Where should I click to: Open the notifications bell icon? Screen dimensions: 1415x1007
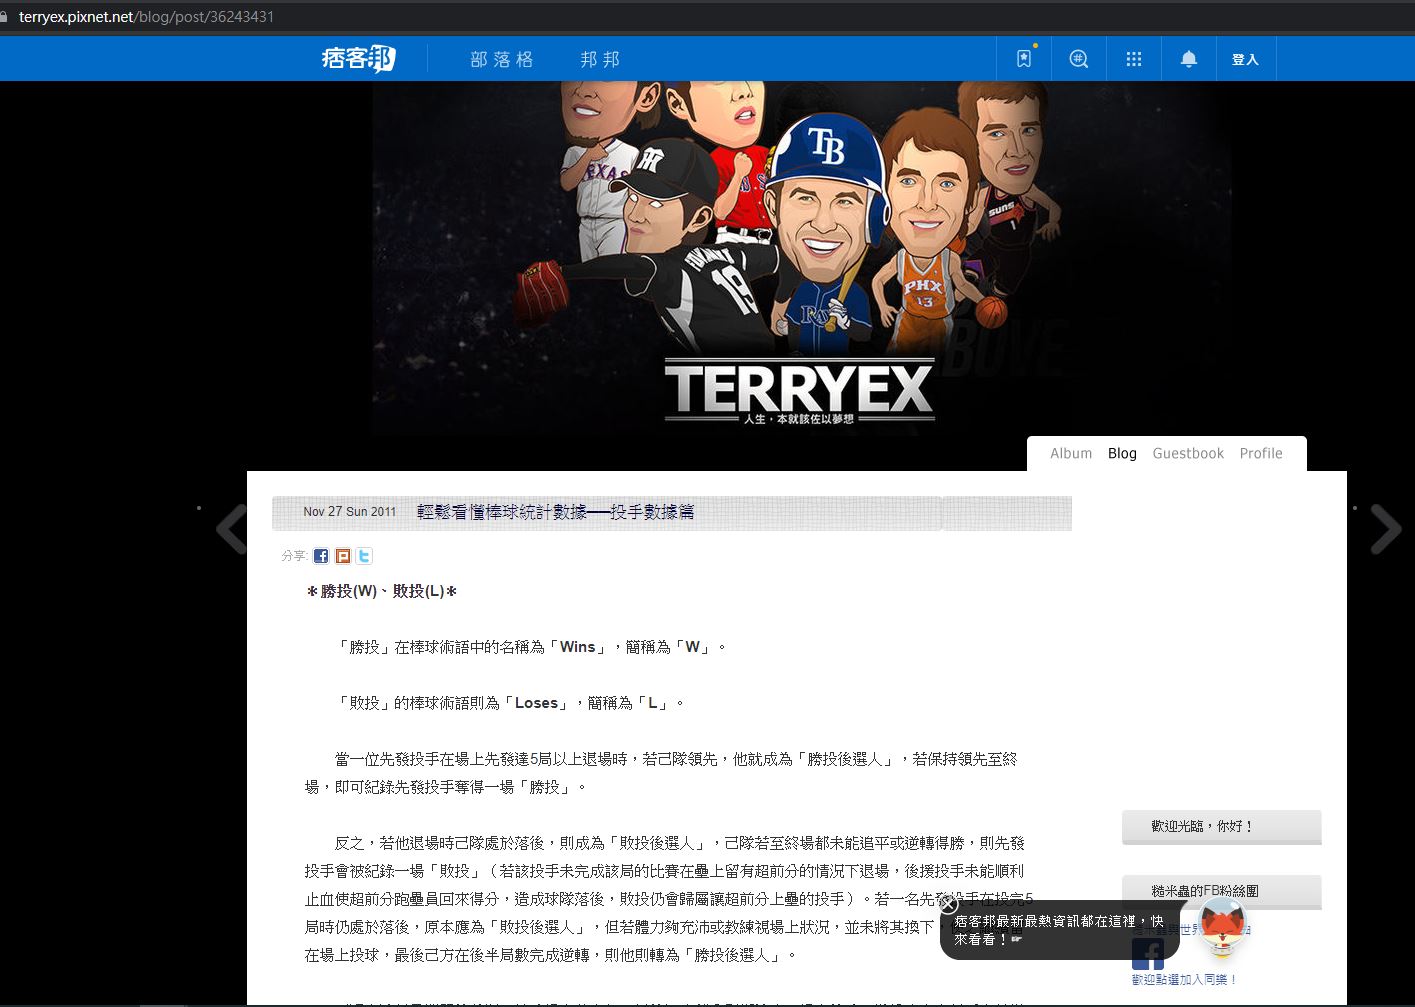click(1189, 59)
